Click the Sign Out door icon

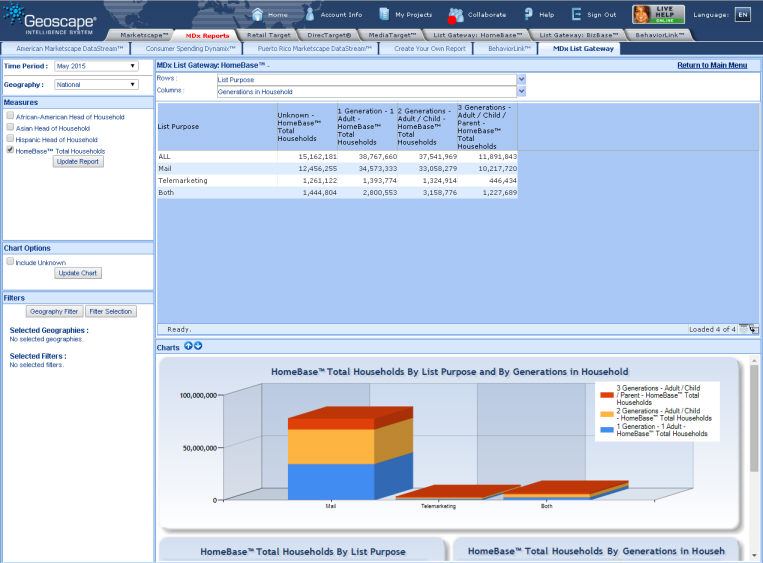click(x=576, y=14)
